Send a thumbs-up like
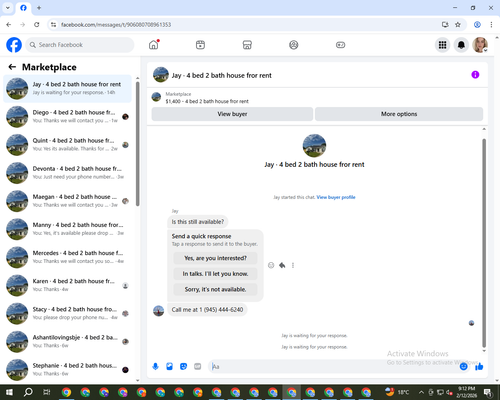Viewport: 500px width, 400px height. [479, 367]
